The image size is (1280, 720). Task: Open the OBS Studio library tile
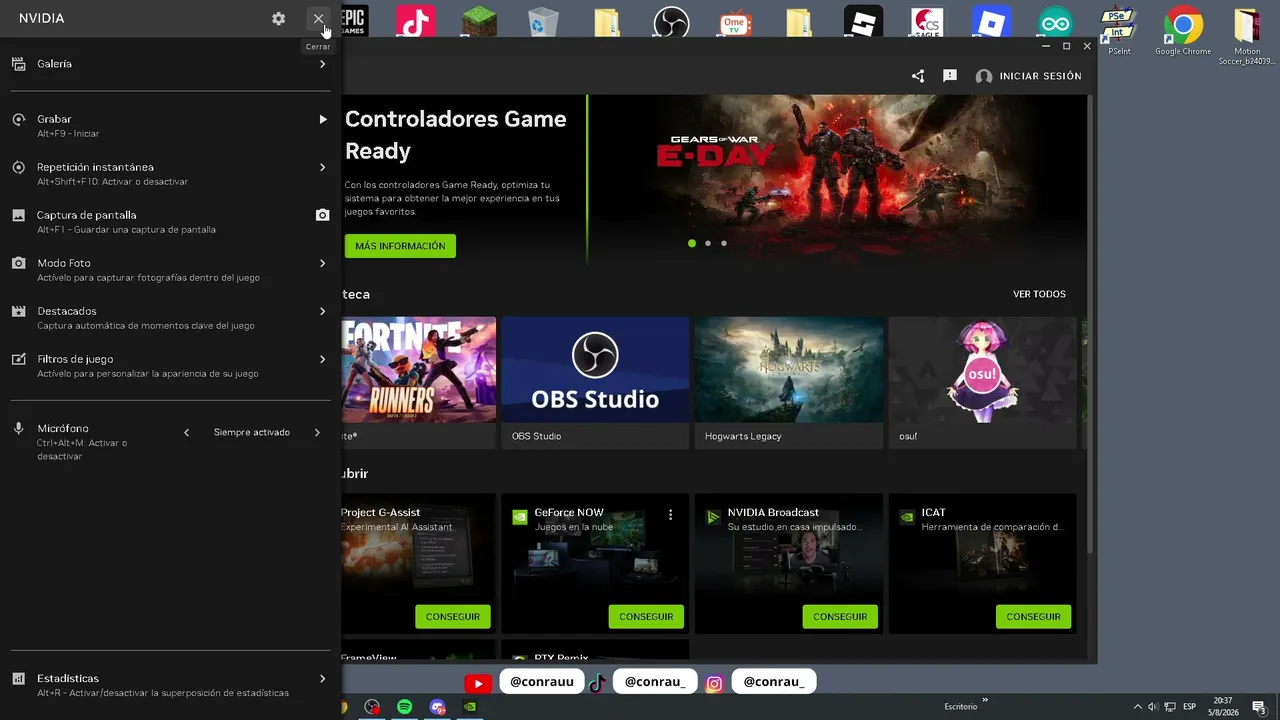595,382
